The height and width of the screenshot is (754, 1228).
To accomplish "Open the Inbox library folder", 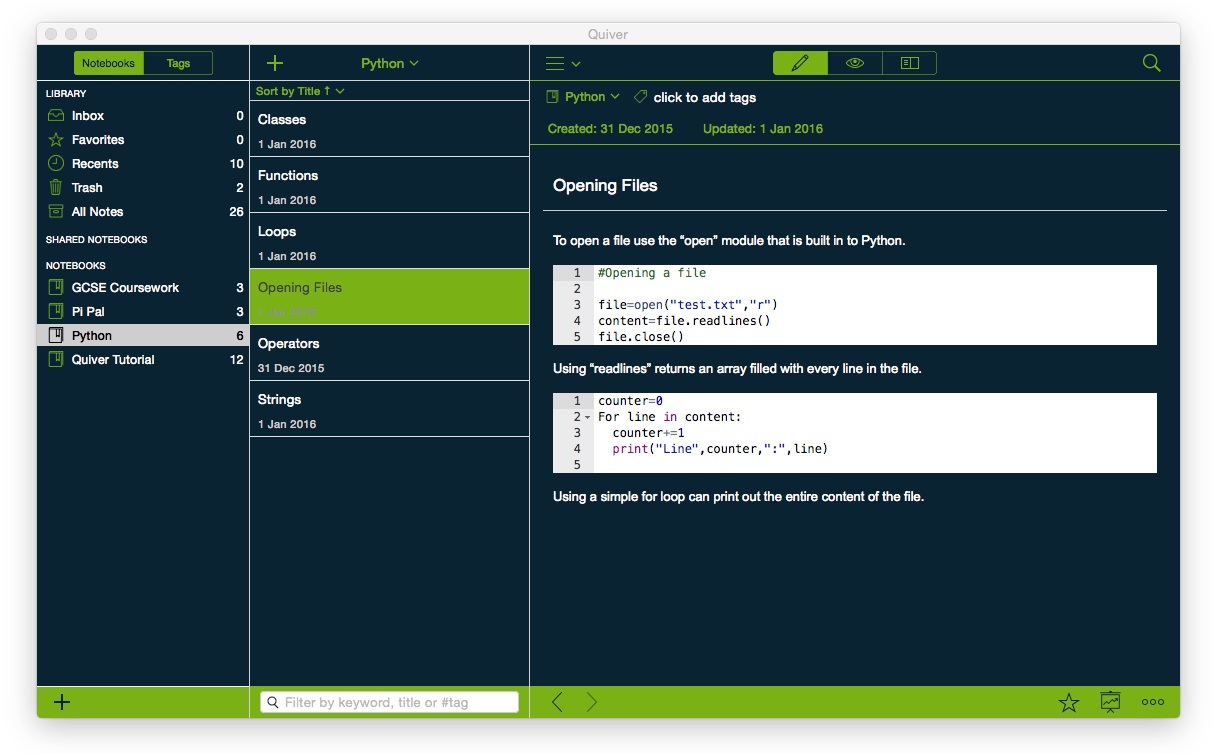I will (x=143, y=116).
